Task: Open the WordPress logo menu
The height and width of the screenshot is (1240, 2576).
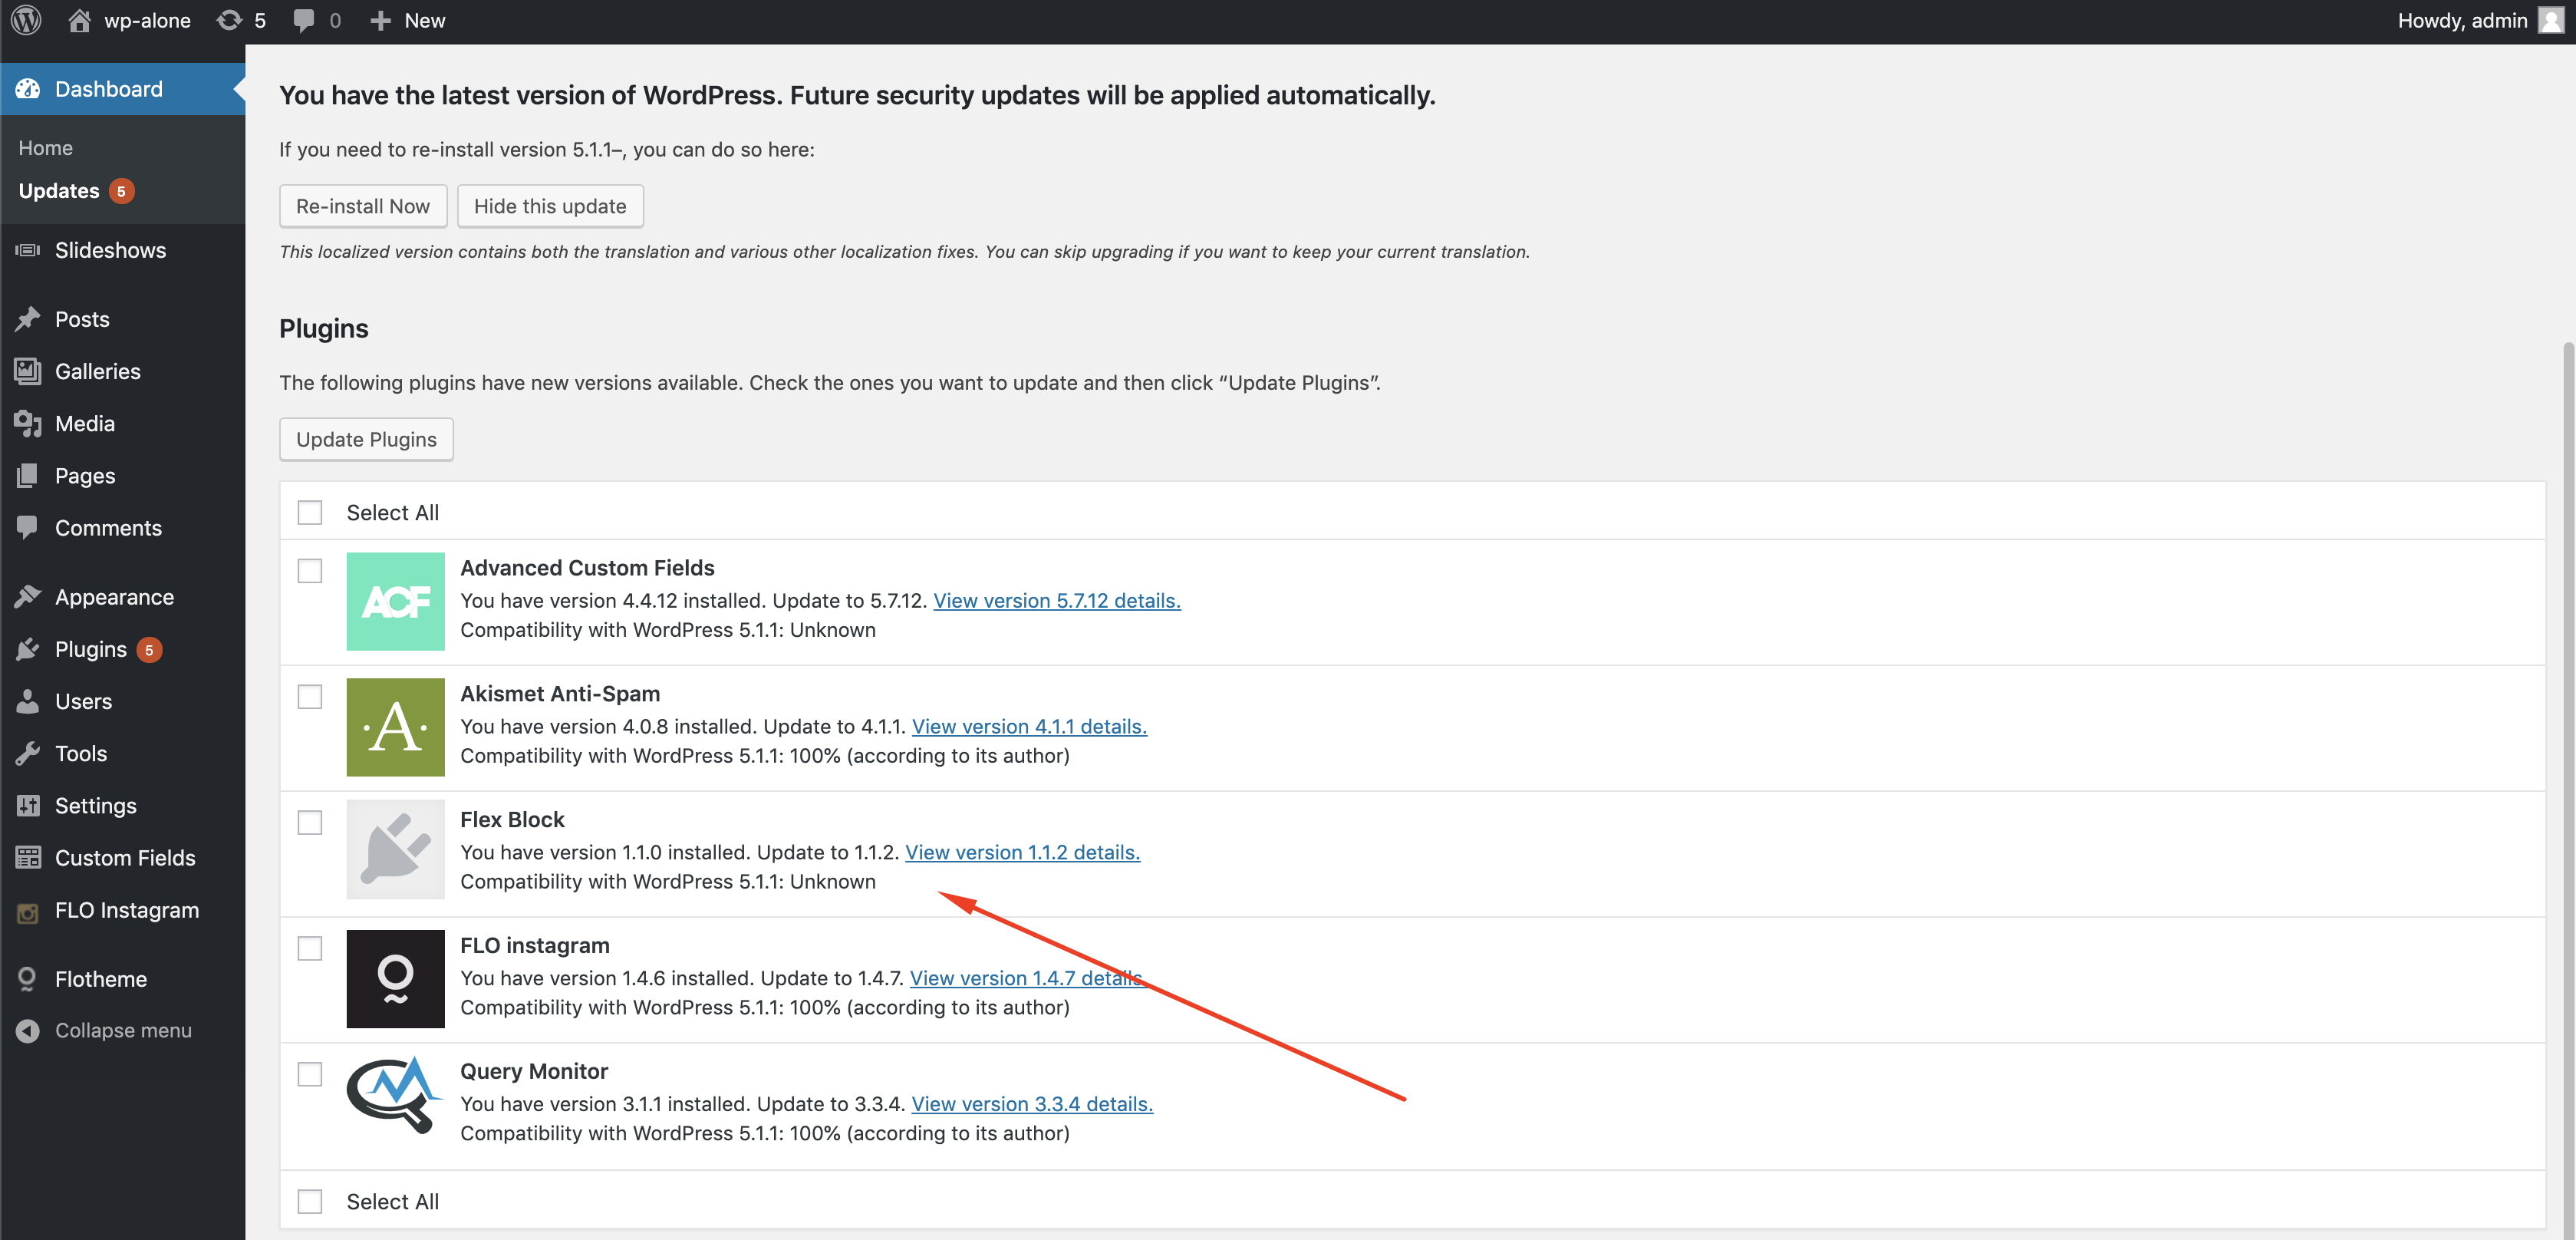Action: click(x=26, y=20)
